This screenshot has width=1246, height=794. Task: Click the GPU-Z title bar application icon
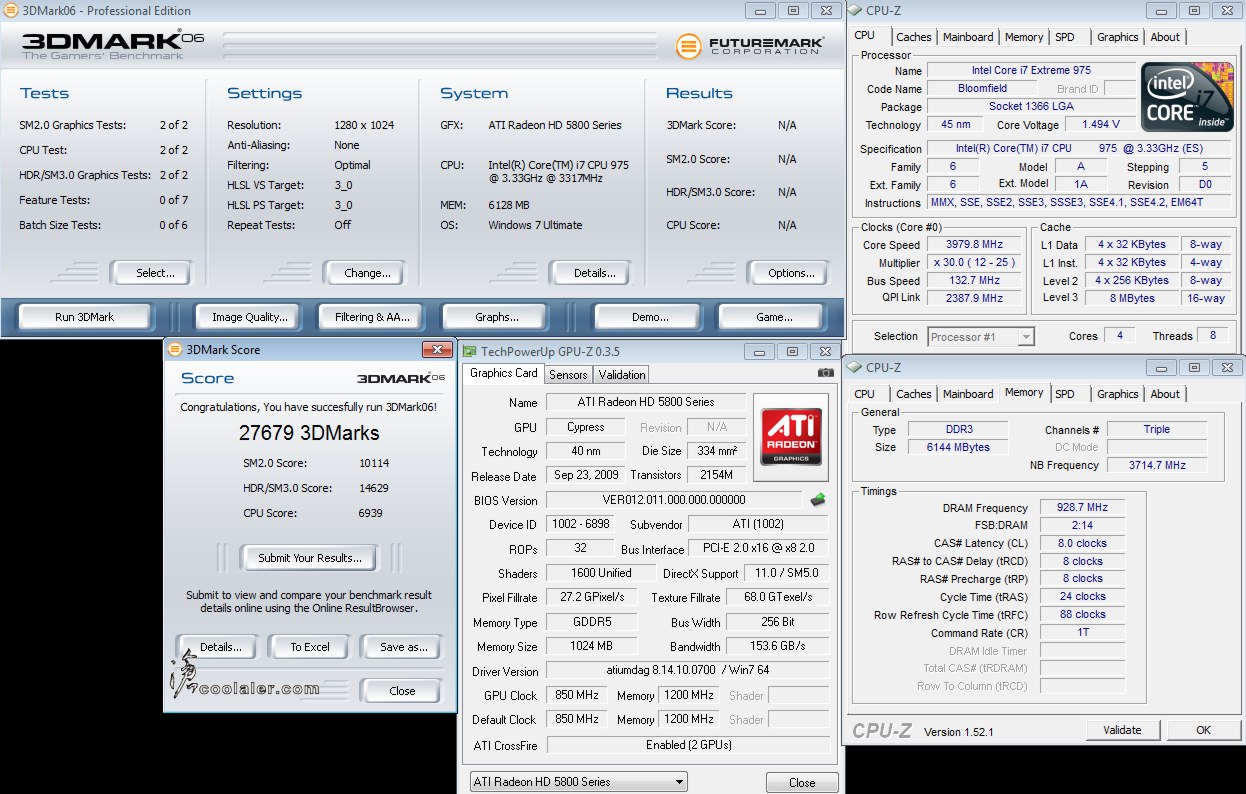(x=471, y=351)
